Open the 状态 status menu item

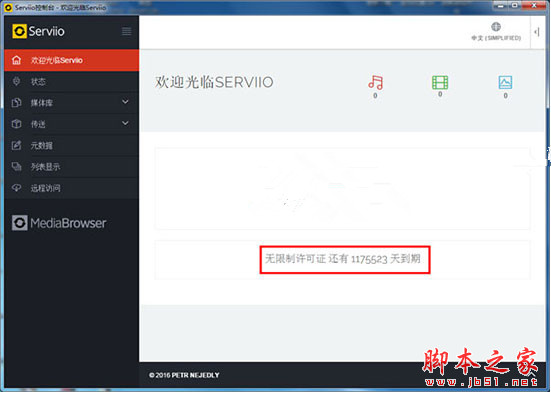72,82
